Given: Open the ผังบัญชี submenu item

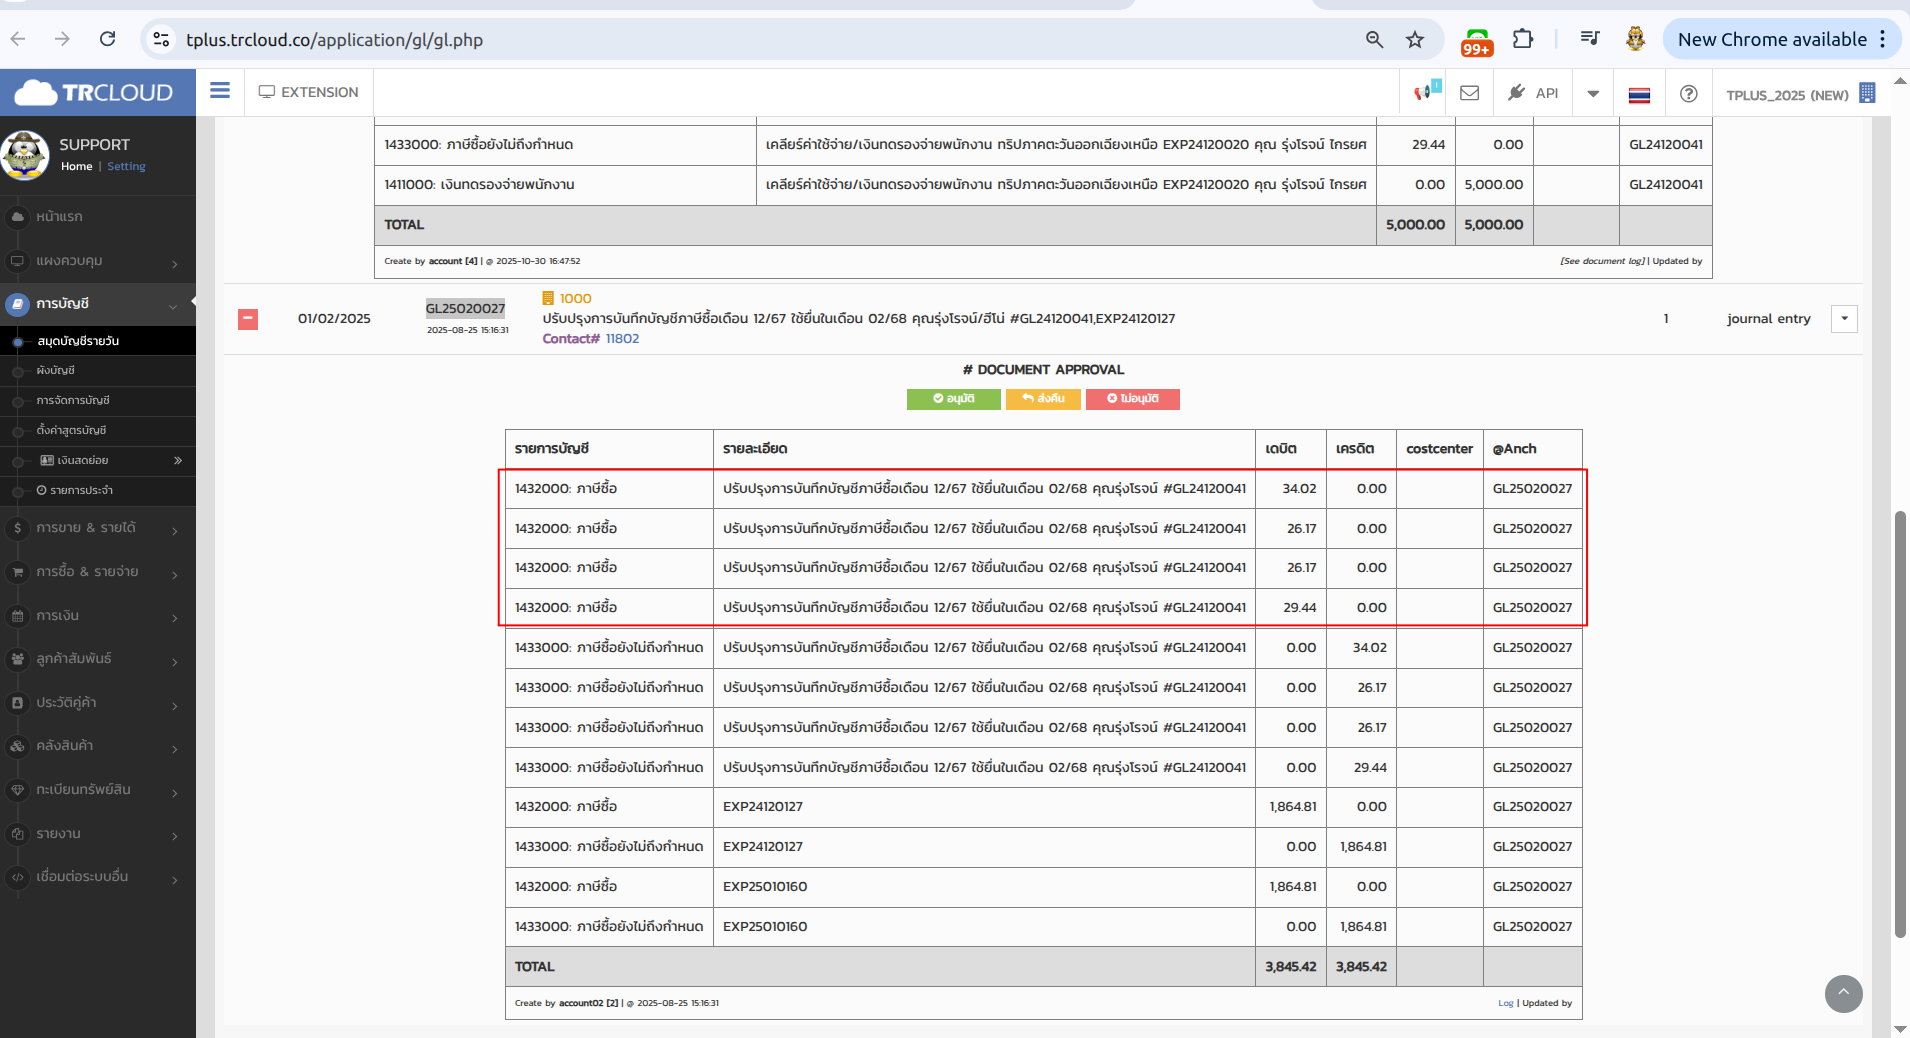Looking at the screenshot, I should click(x=56, y=370).
